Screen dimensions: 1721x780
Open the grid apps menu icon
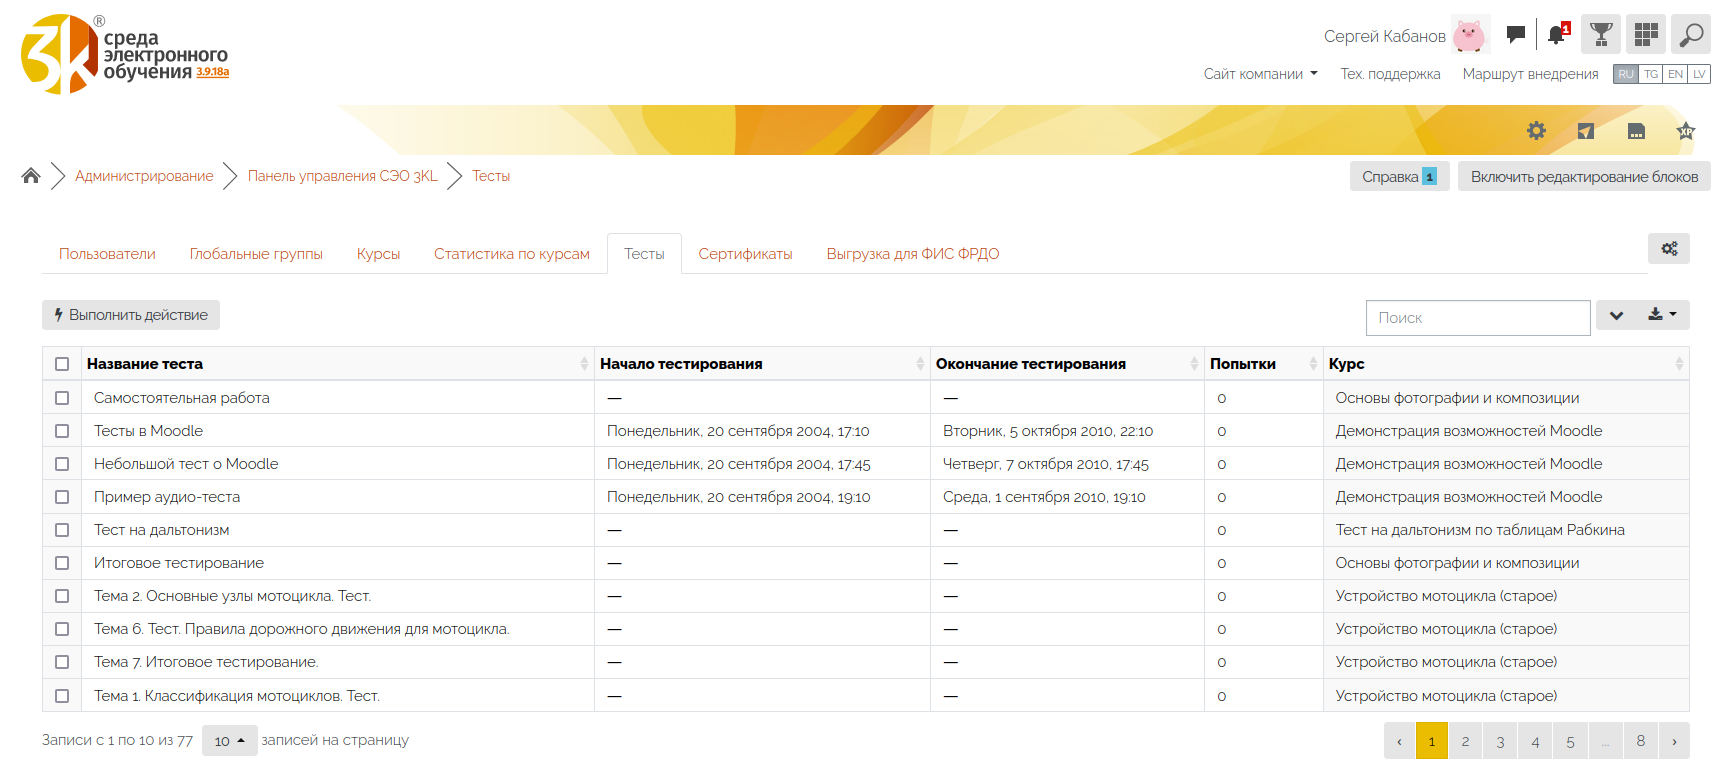1645,35
